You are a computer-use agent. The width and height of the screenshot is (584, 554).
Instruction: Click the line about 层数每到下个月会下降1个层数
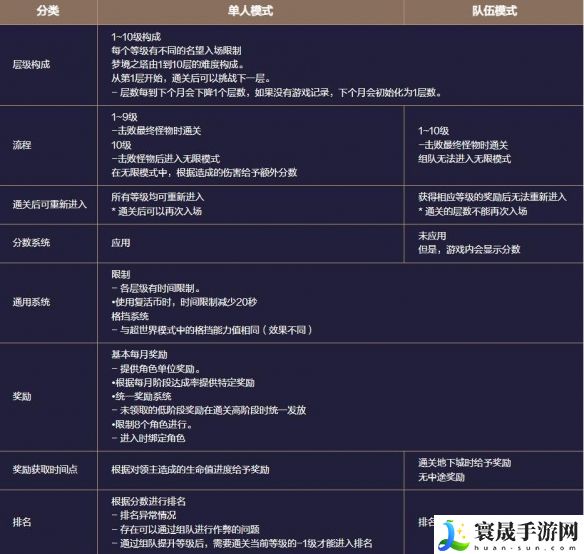(x=276, y=93)
